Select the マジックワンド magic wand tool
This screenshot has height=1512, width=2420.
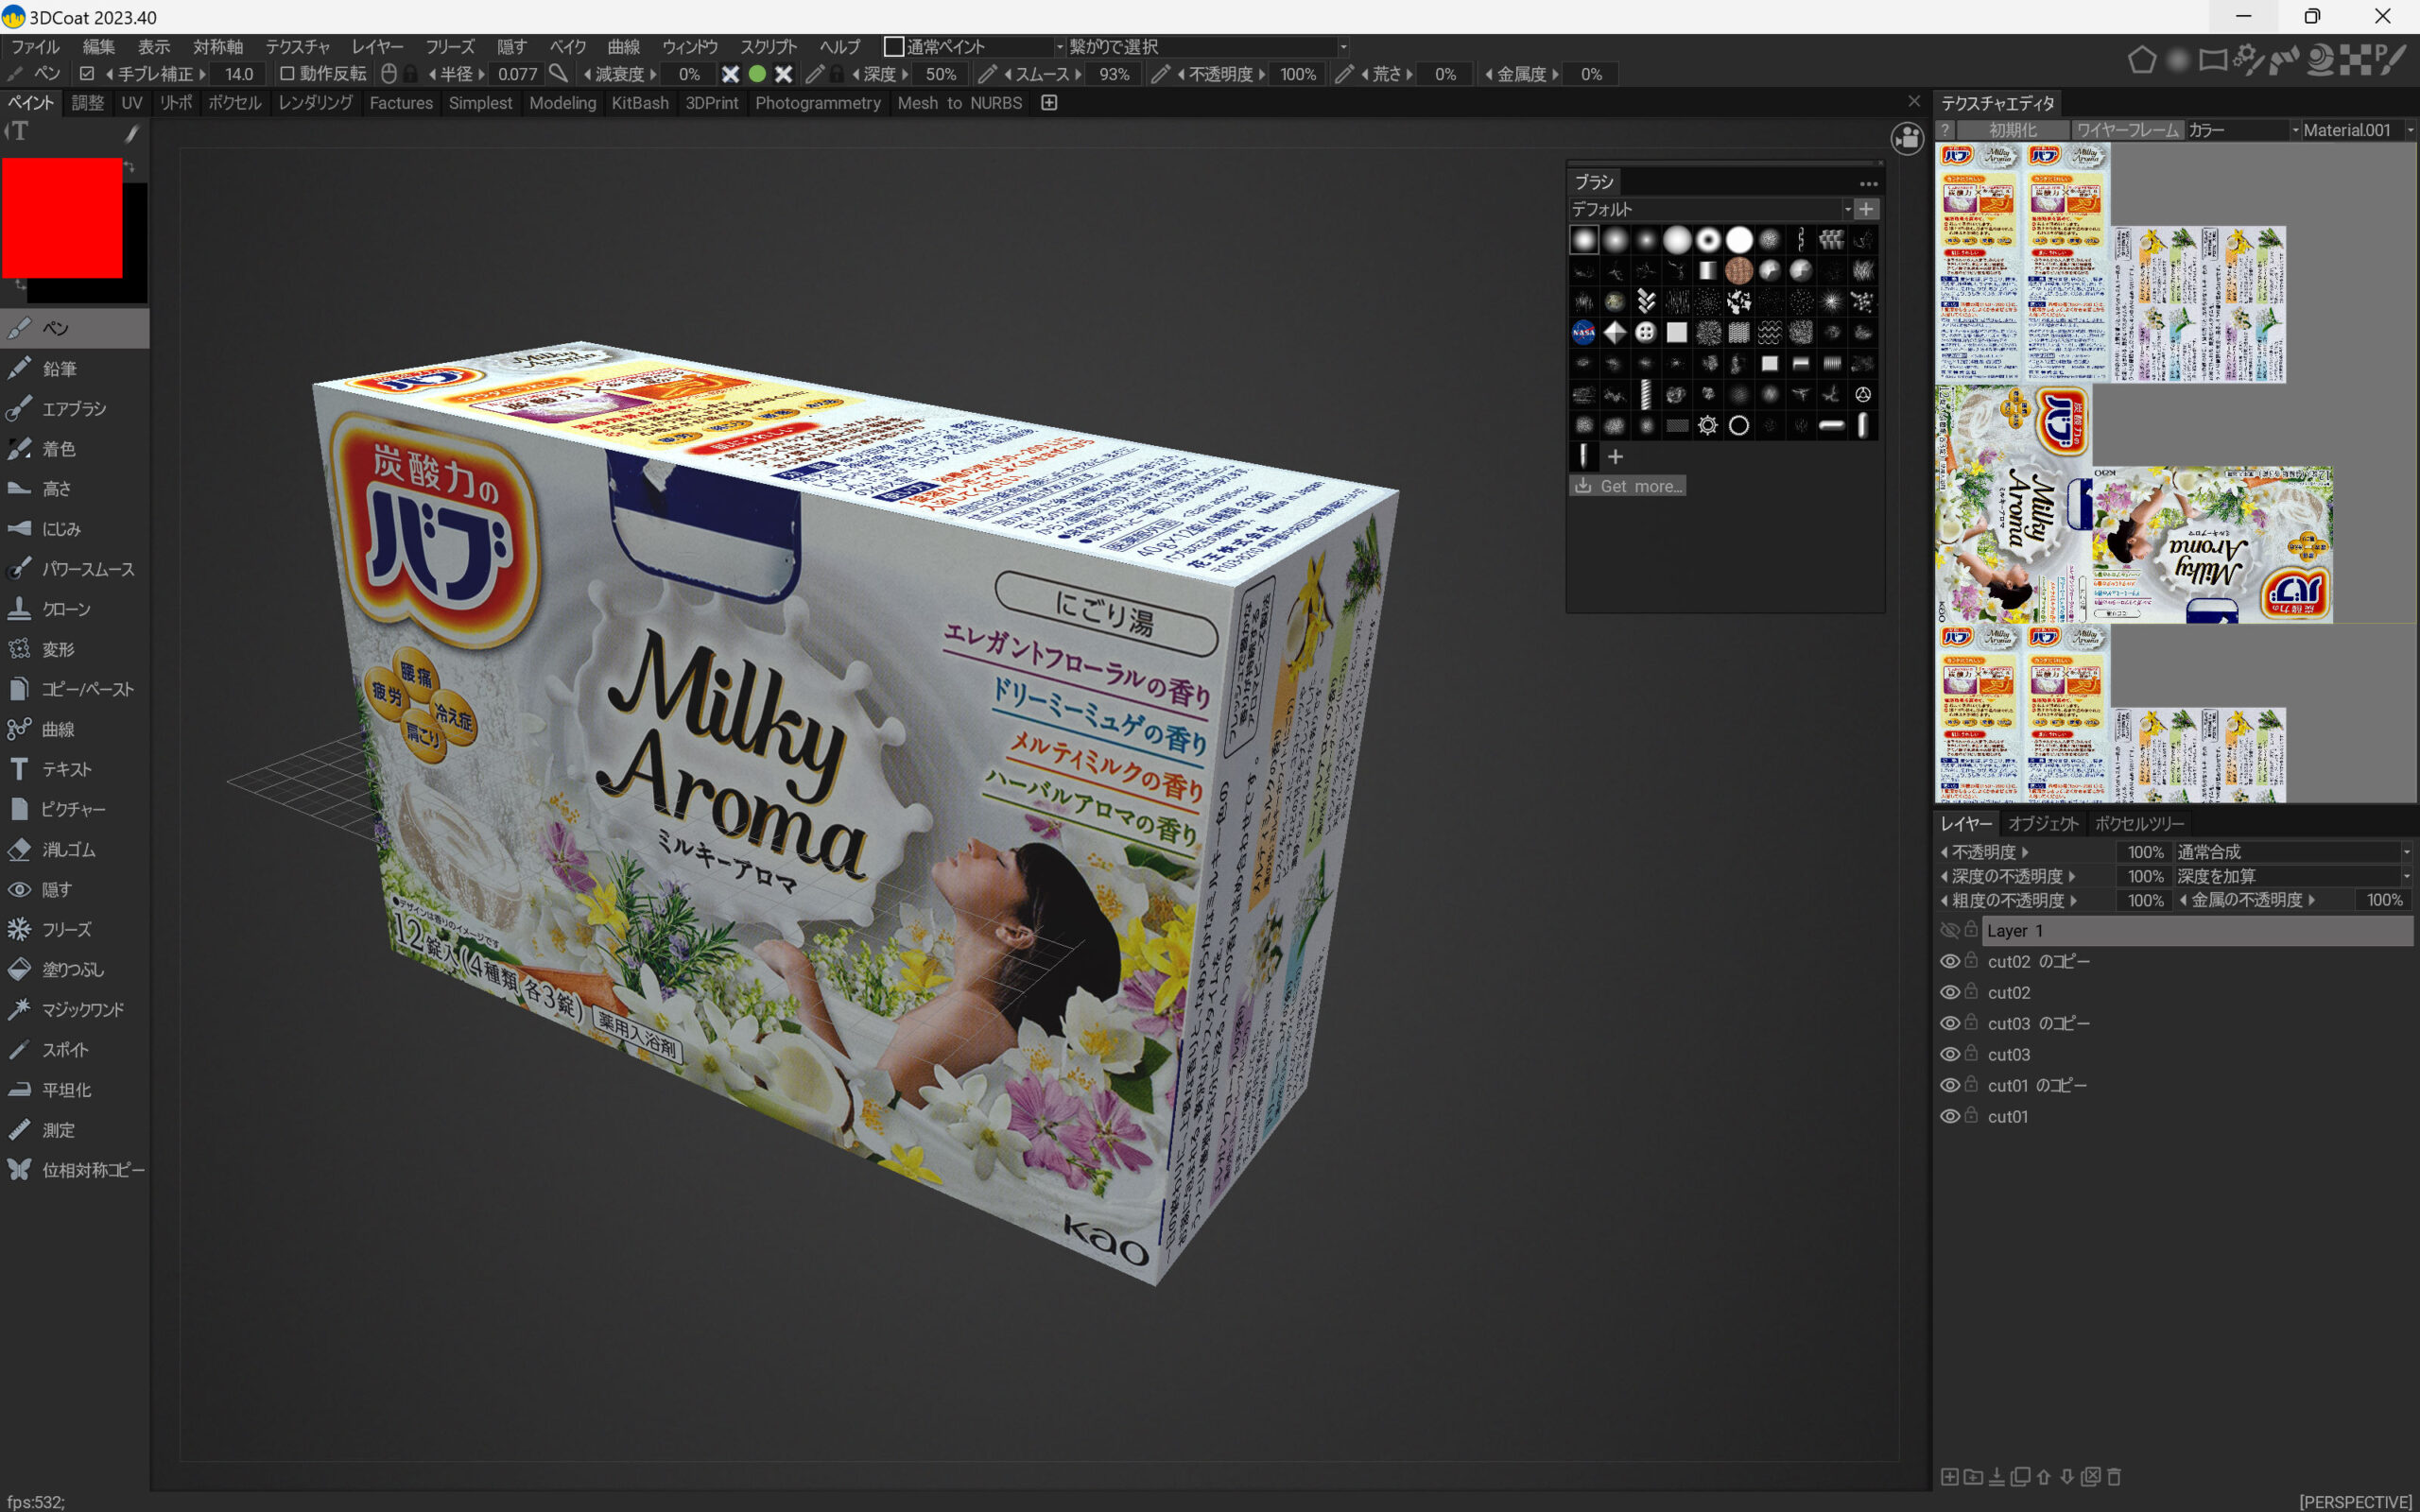tap(81, 1009)
